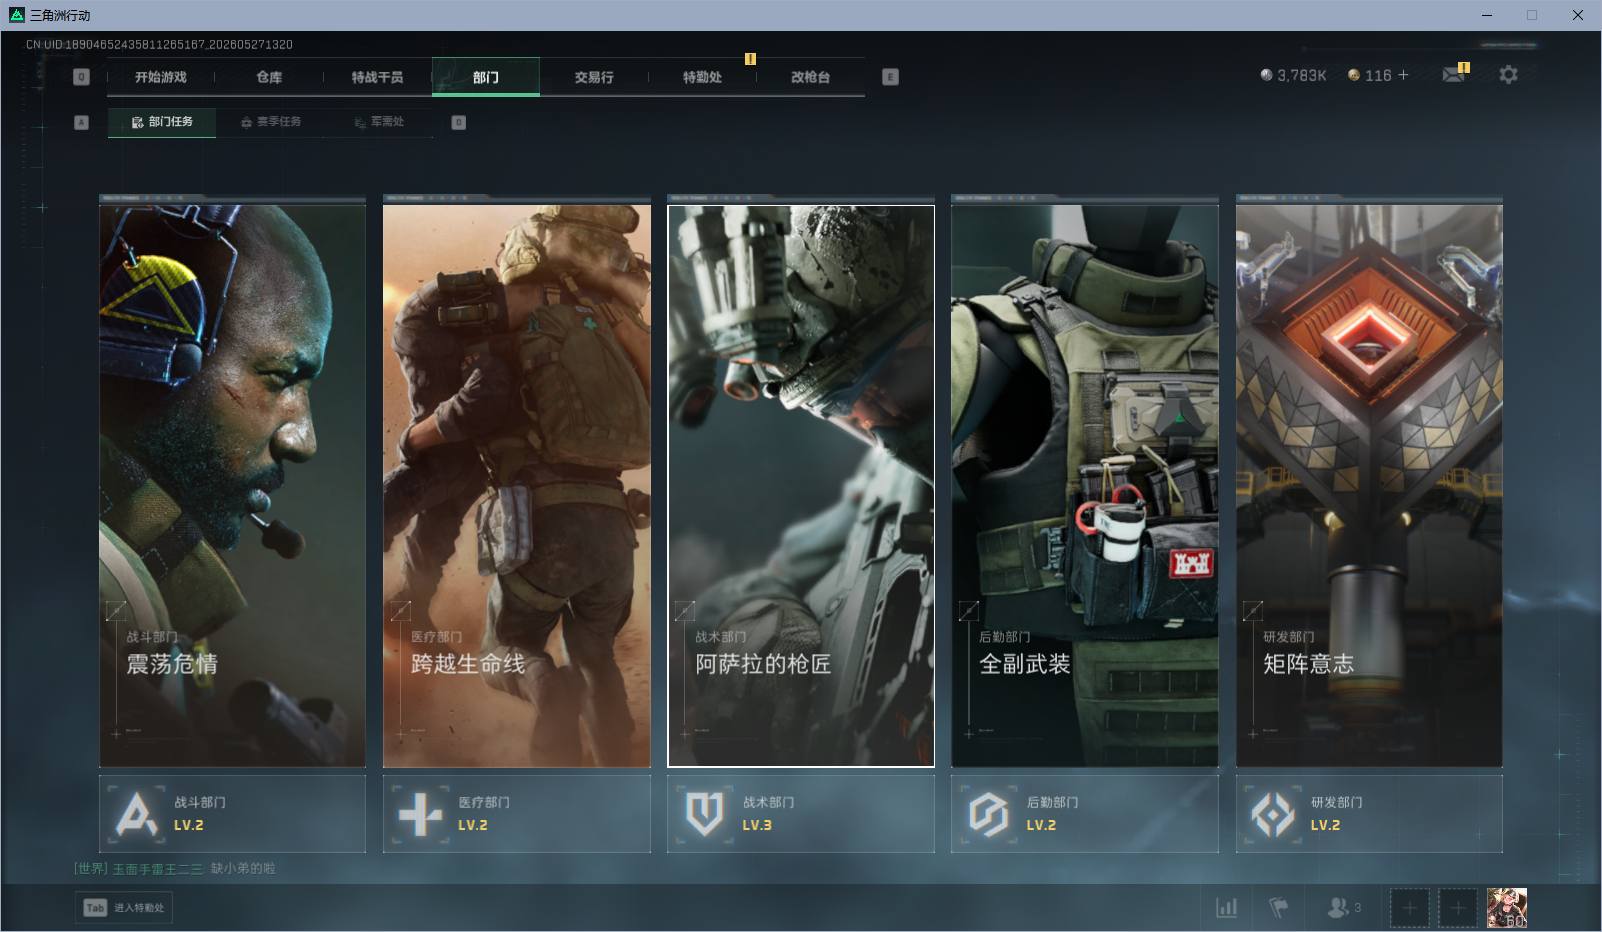Open the 特勤处 tab
1602x932 pixels.
pyautogui.click(x=702, y=77)
